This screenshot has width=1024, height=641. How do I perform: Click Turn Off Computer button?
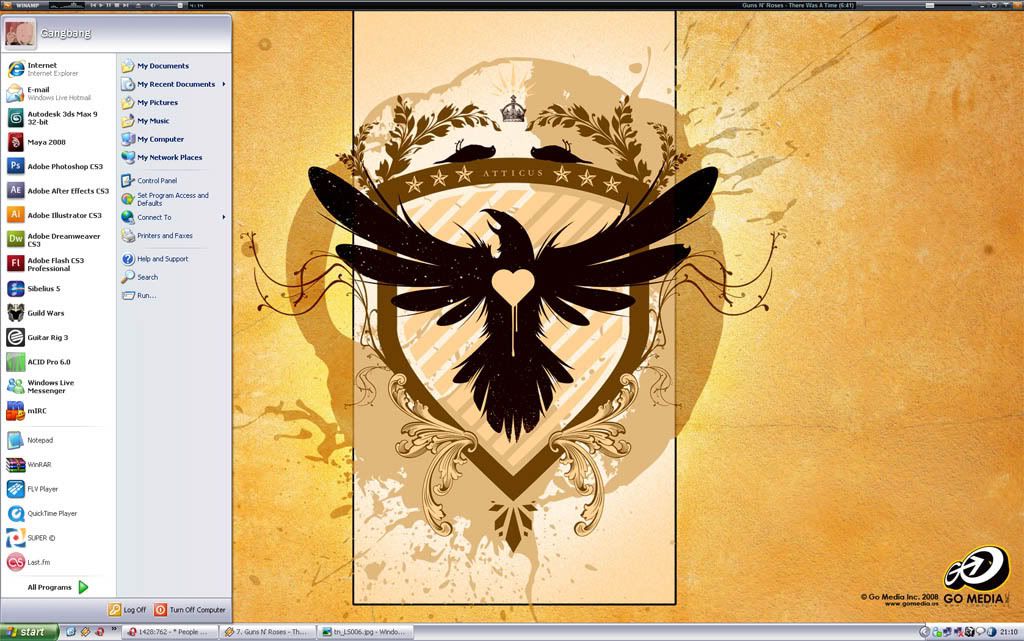[x=190, y=610]
